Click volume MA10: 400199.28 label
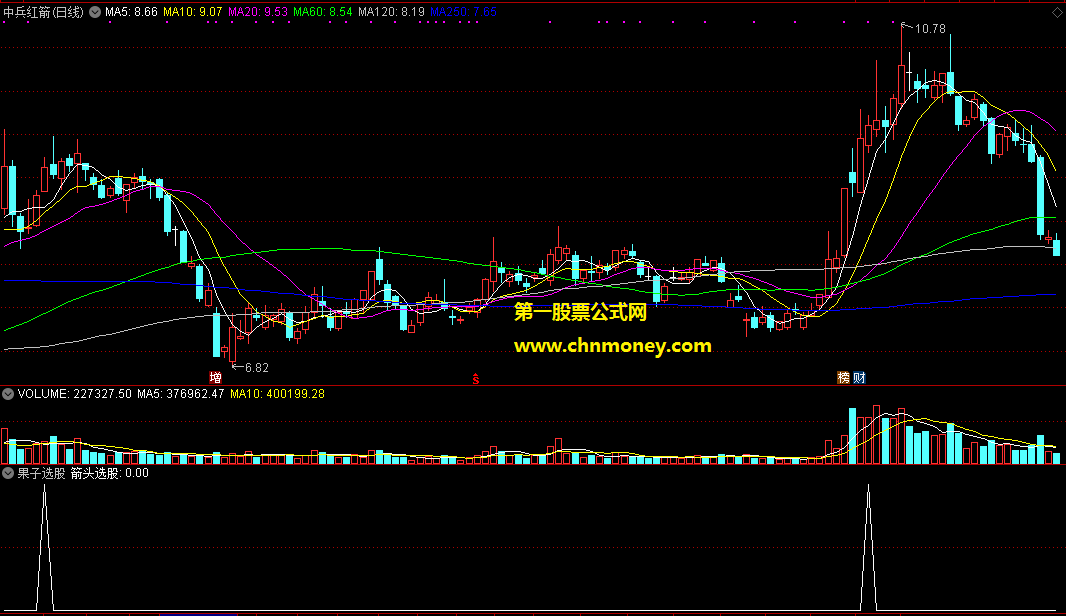 tap(277, 394)
